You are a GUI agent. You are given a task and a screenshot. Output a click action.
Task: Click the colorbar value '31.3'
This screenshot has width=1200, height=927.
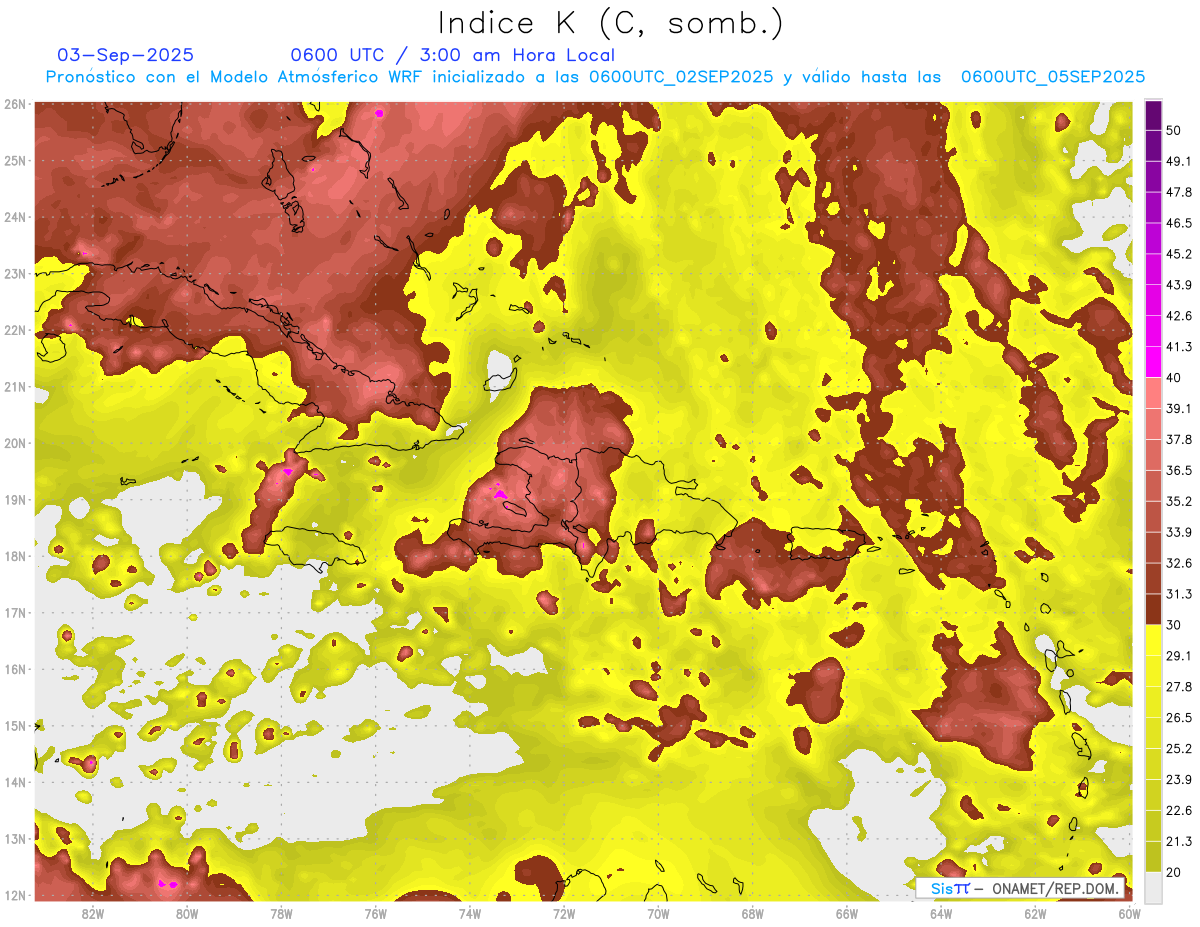point(1178,594)
